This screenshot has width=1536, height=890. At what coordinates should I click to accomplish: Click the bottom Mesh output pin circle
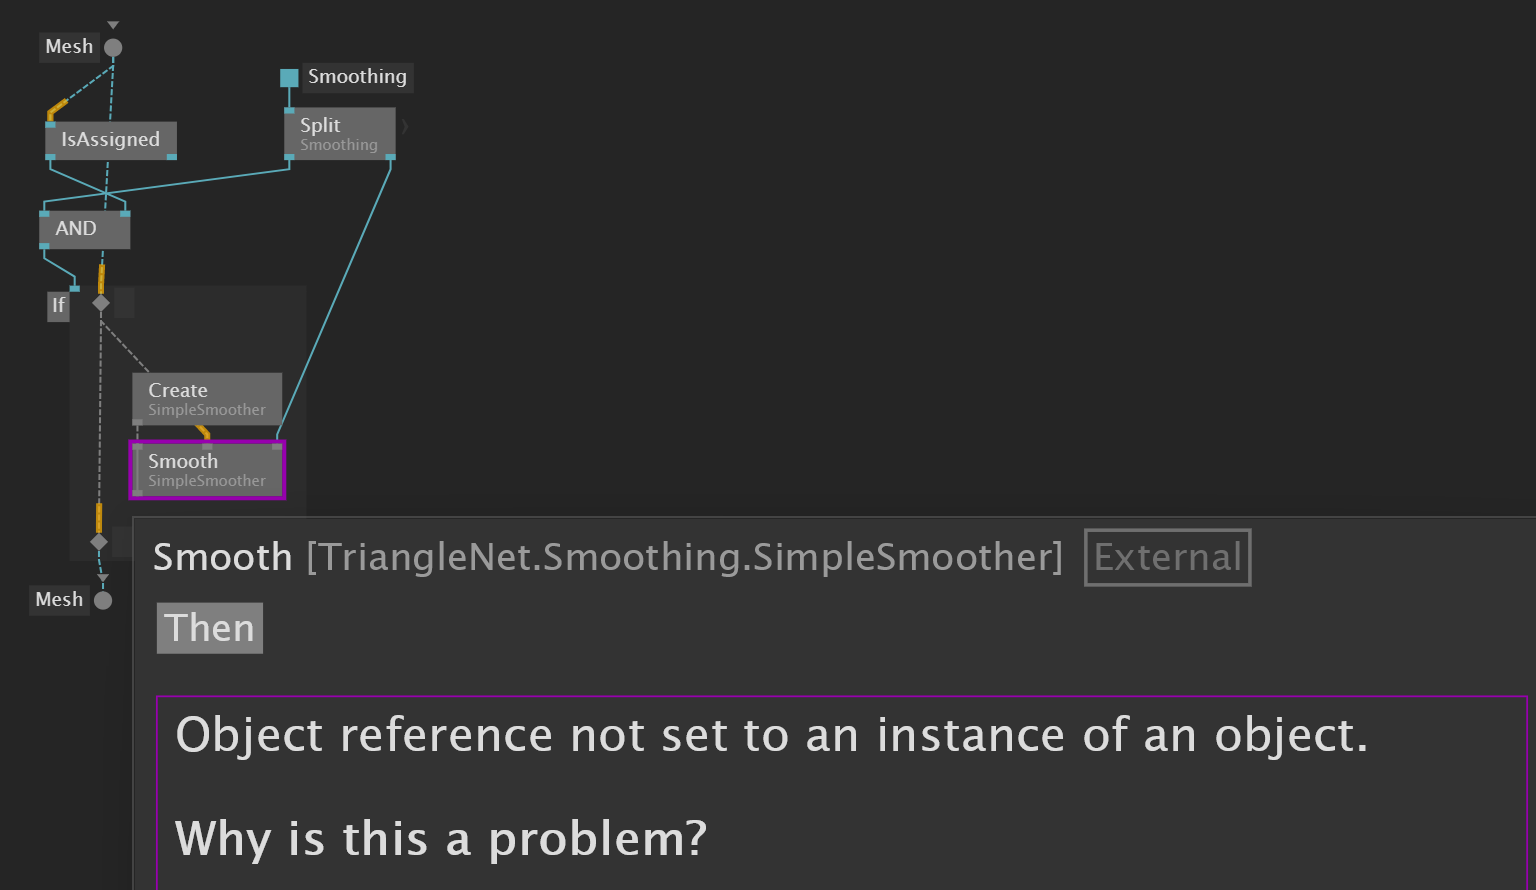pos(103,600)
